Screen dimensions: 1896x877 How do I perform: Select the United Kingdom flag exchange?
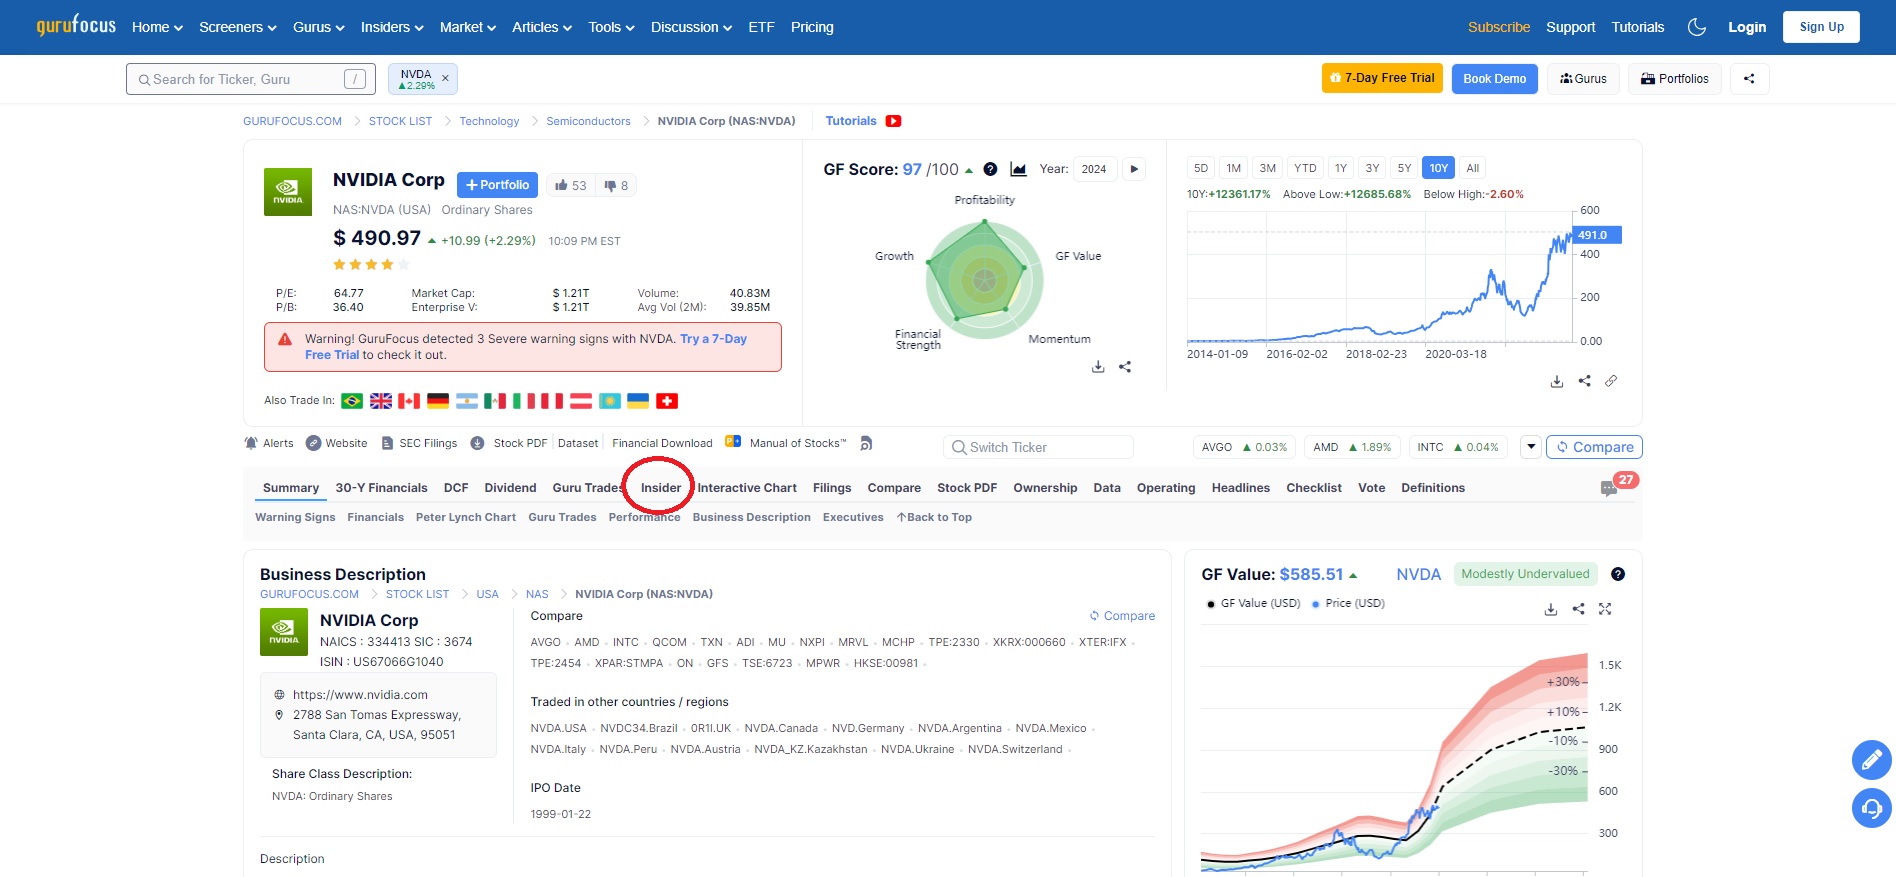click(x=381, y=401)
